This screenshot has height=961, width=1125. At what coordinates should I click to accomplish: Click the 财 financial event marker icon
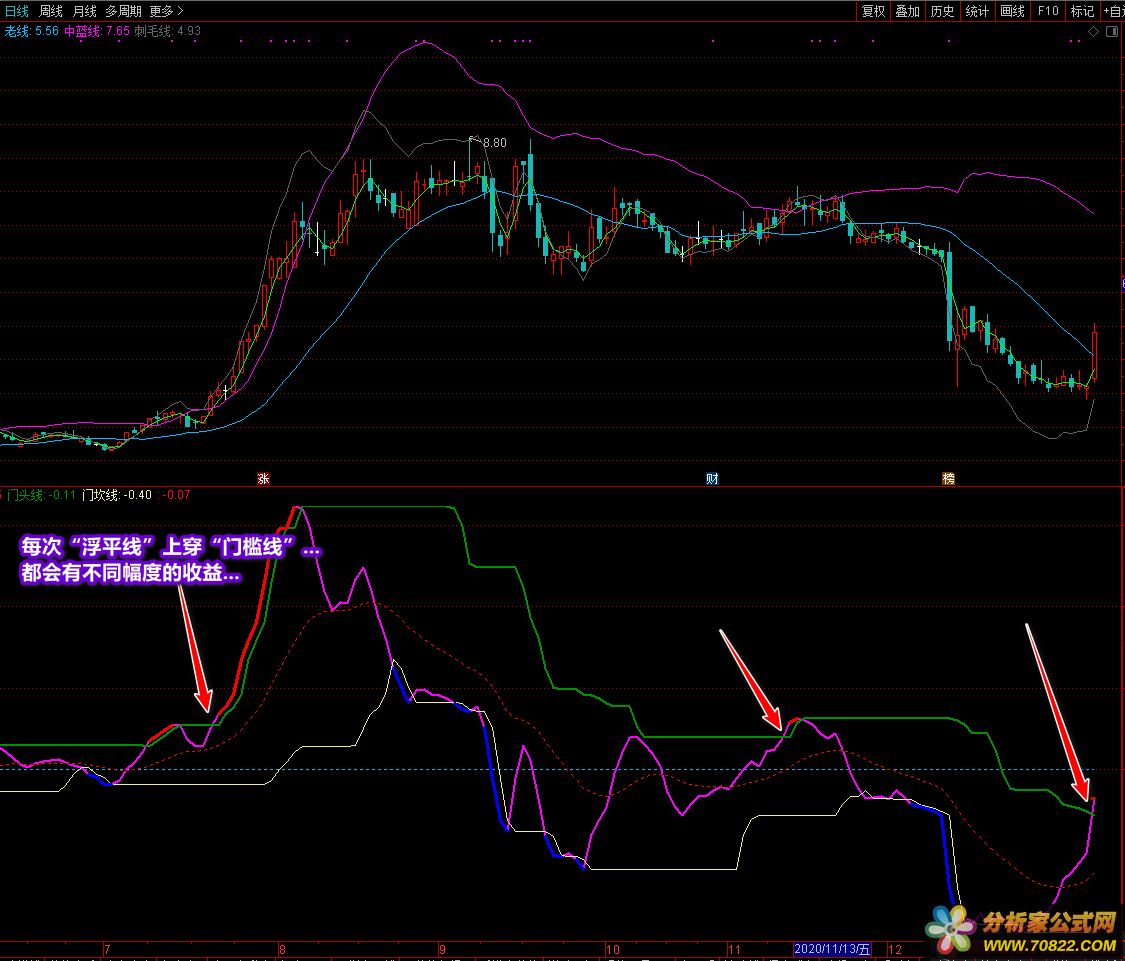coord(712,479)
